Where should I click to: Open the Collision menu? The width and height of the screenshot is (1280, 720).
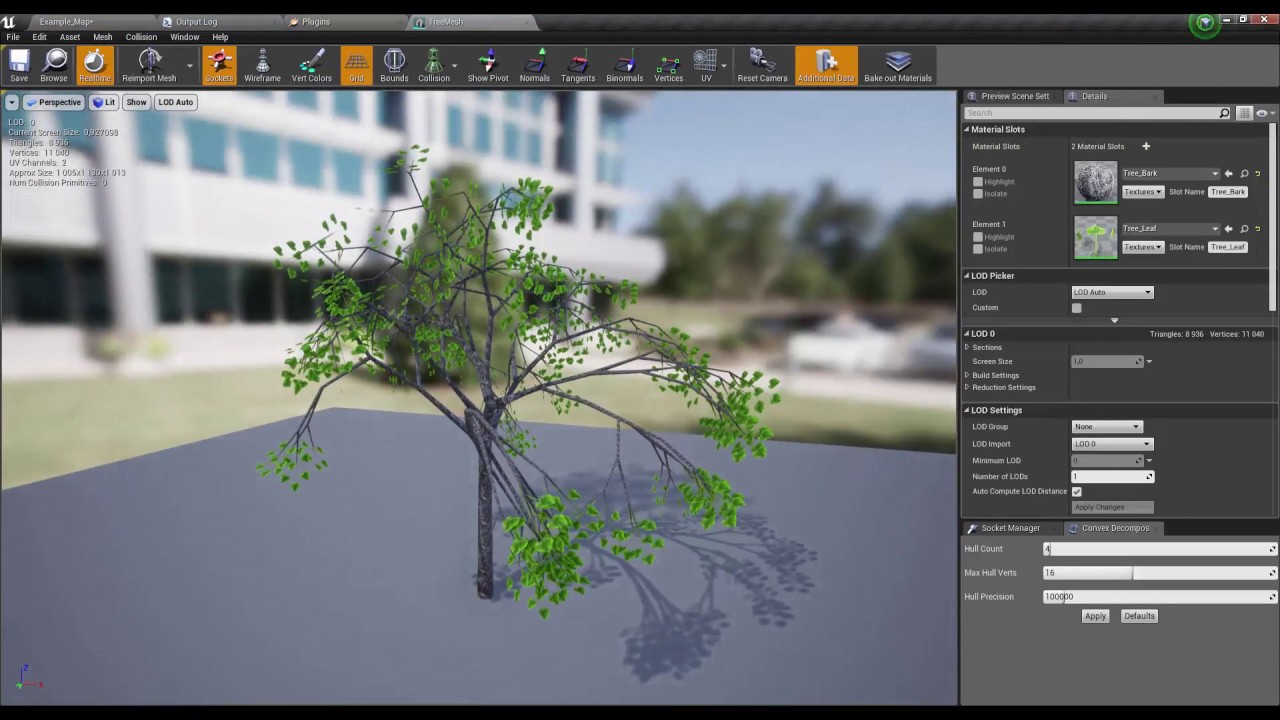coord(141,37)
